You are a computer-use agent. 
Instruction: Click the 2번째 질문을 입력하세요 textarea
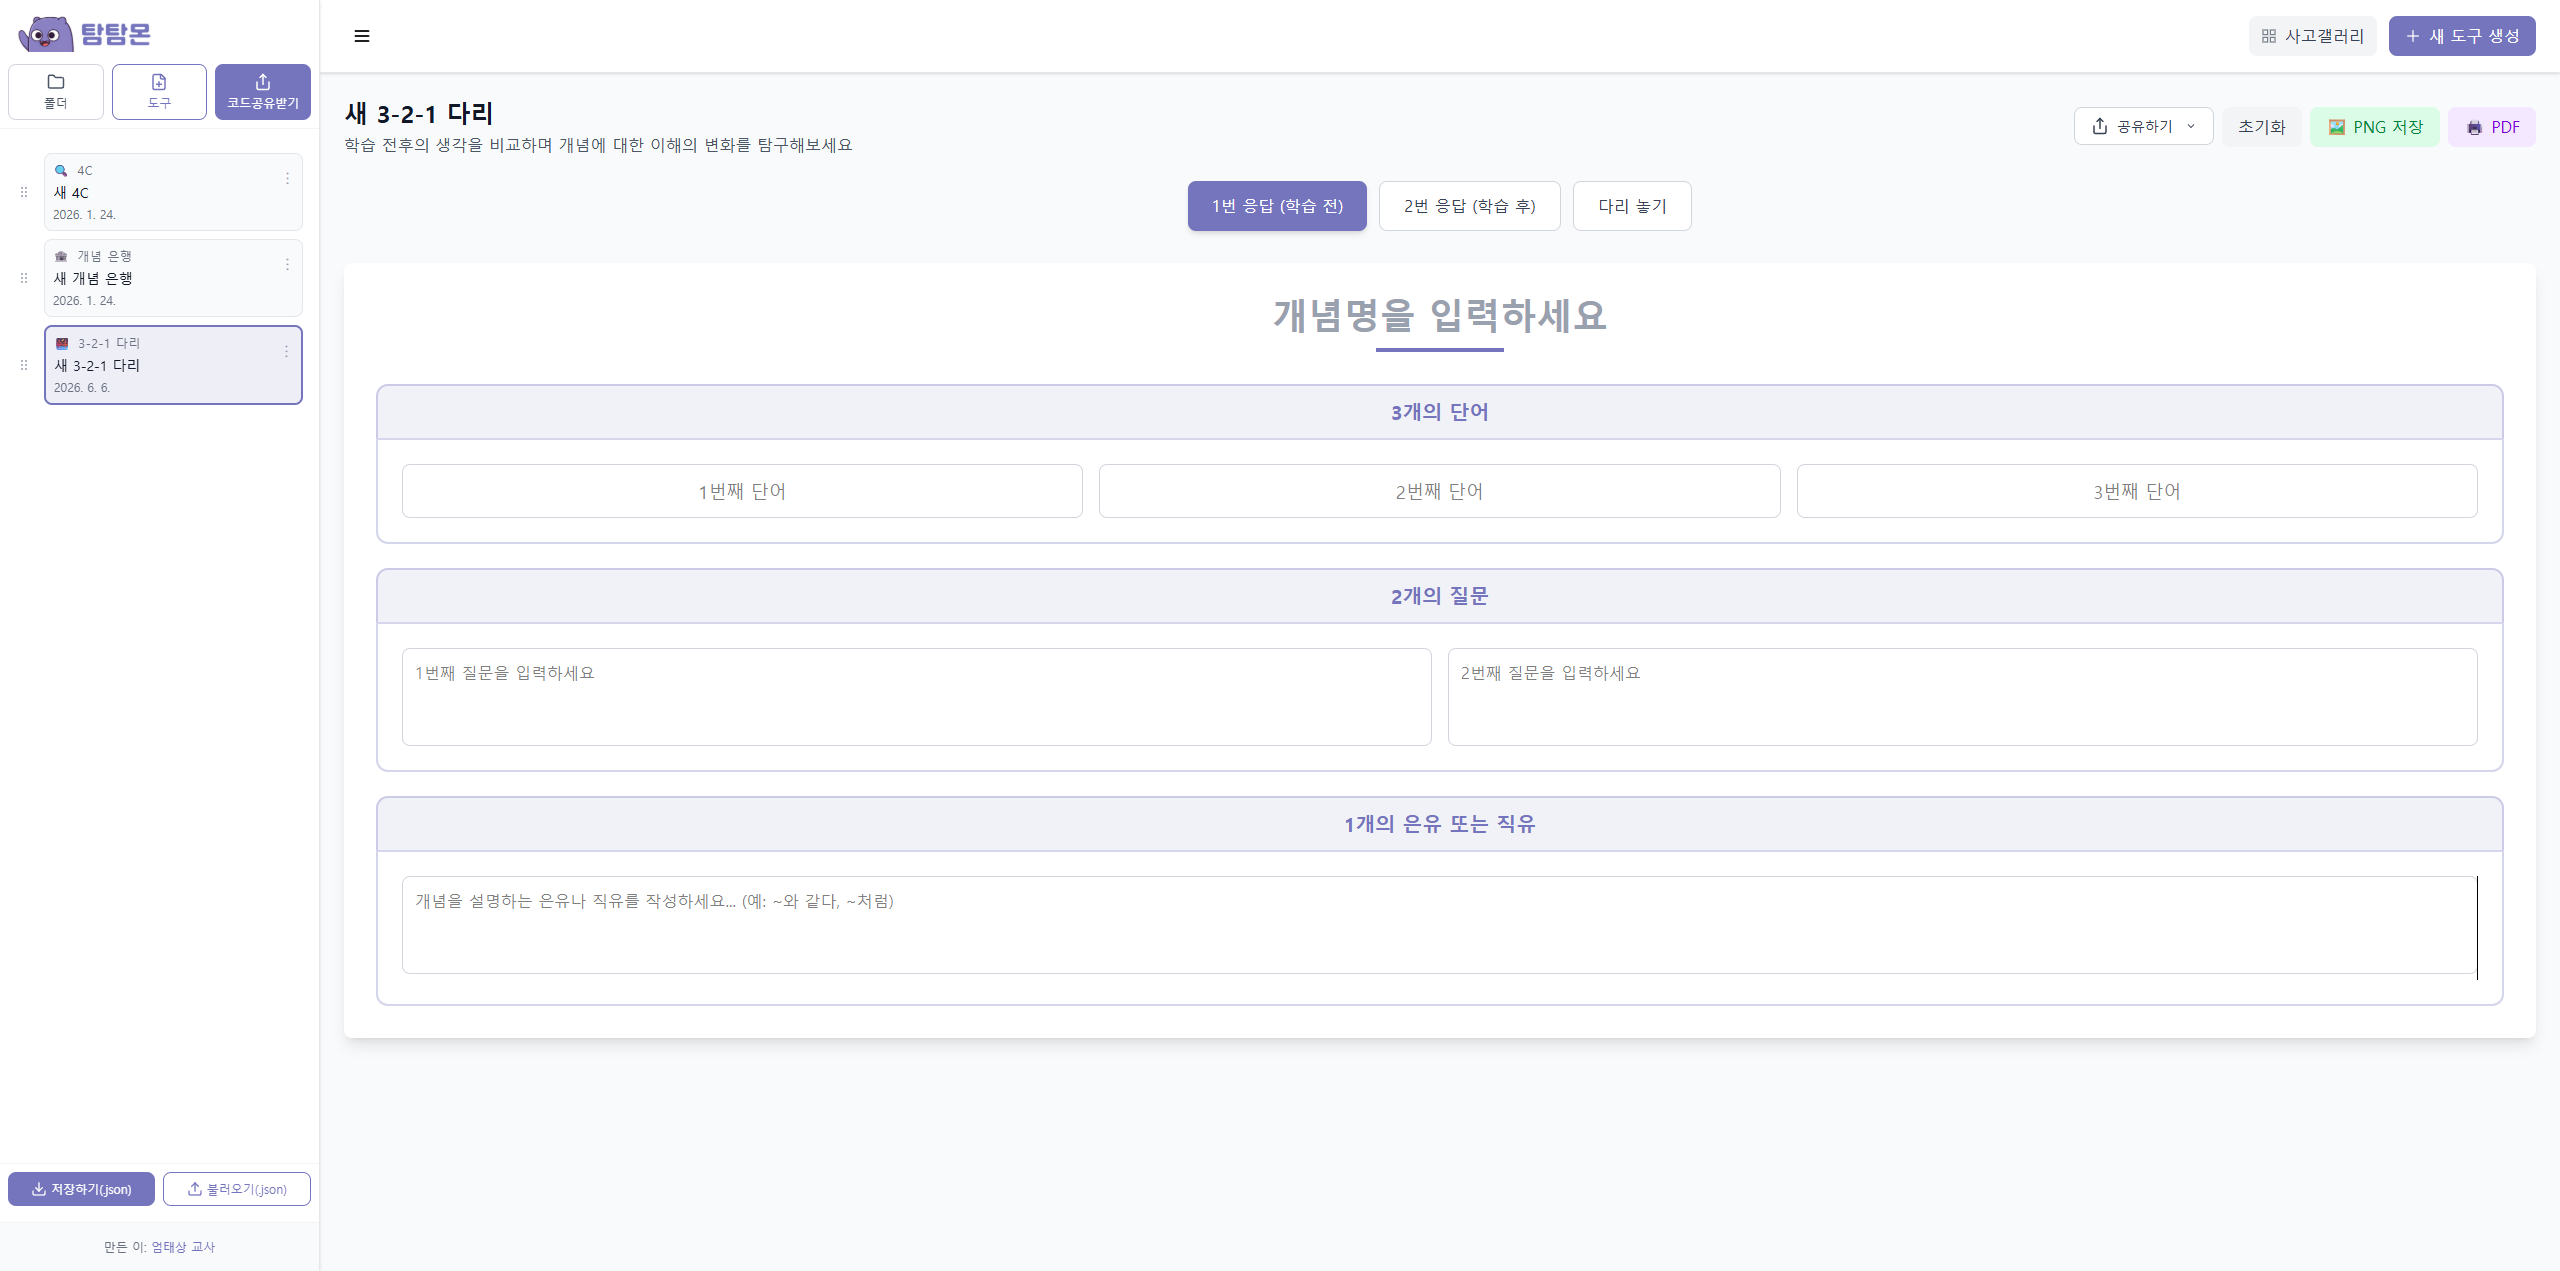click(1962, 697)
